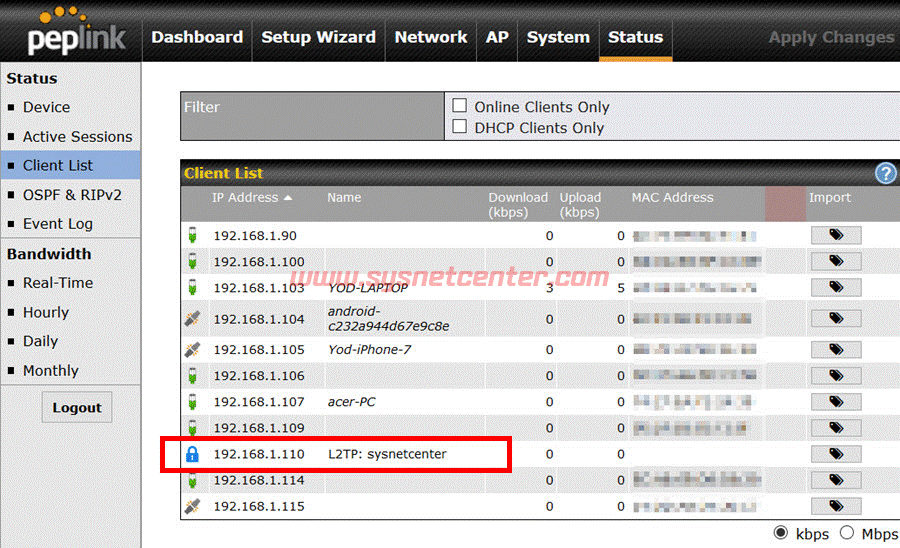Click the wireless icon beside 192.168.1.104

193,320
